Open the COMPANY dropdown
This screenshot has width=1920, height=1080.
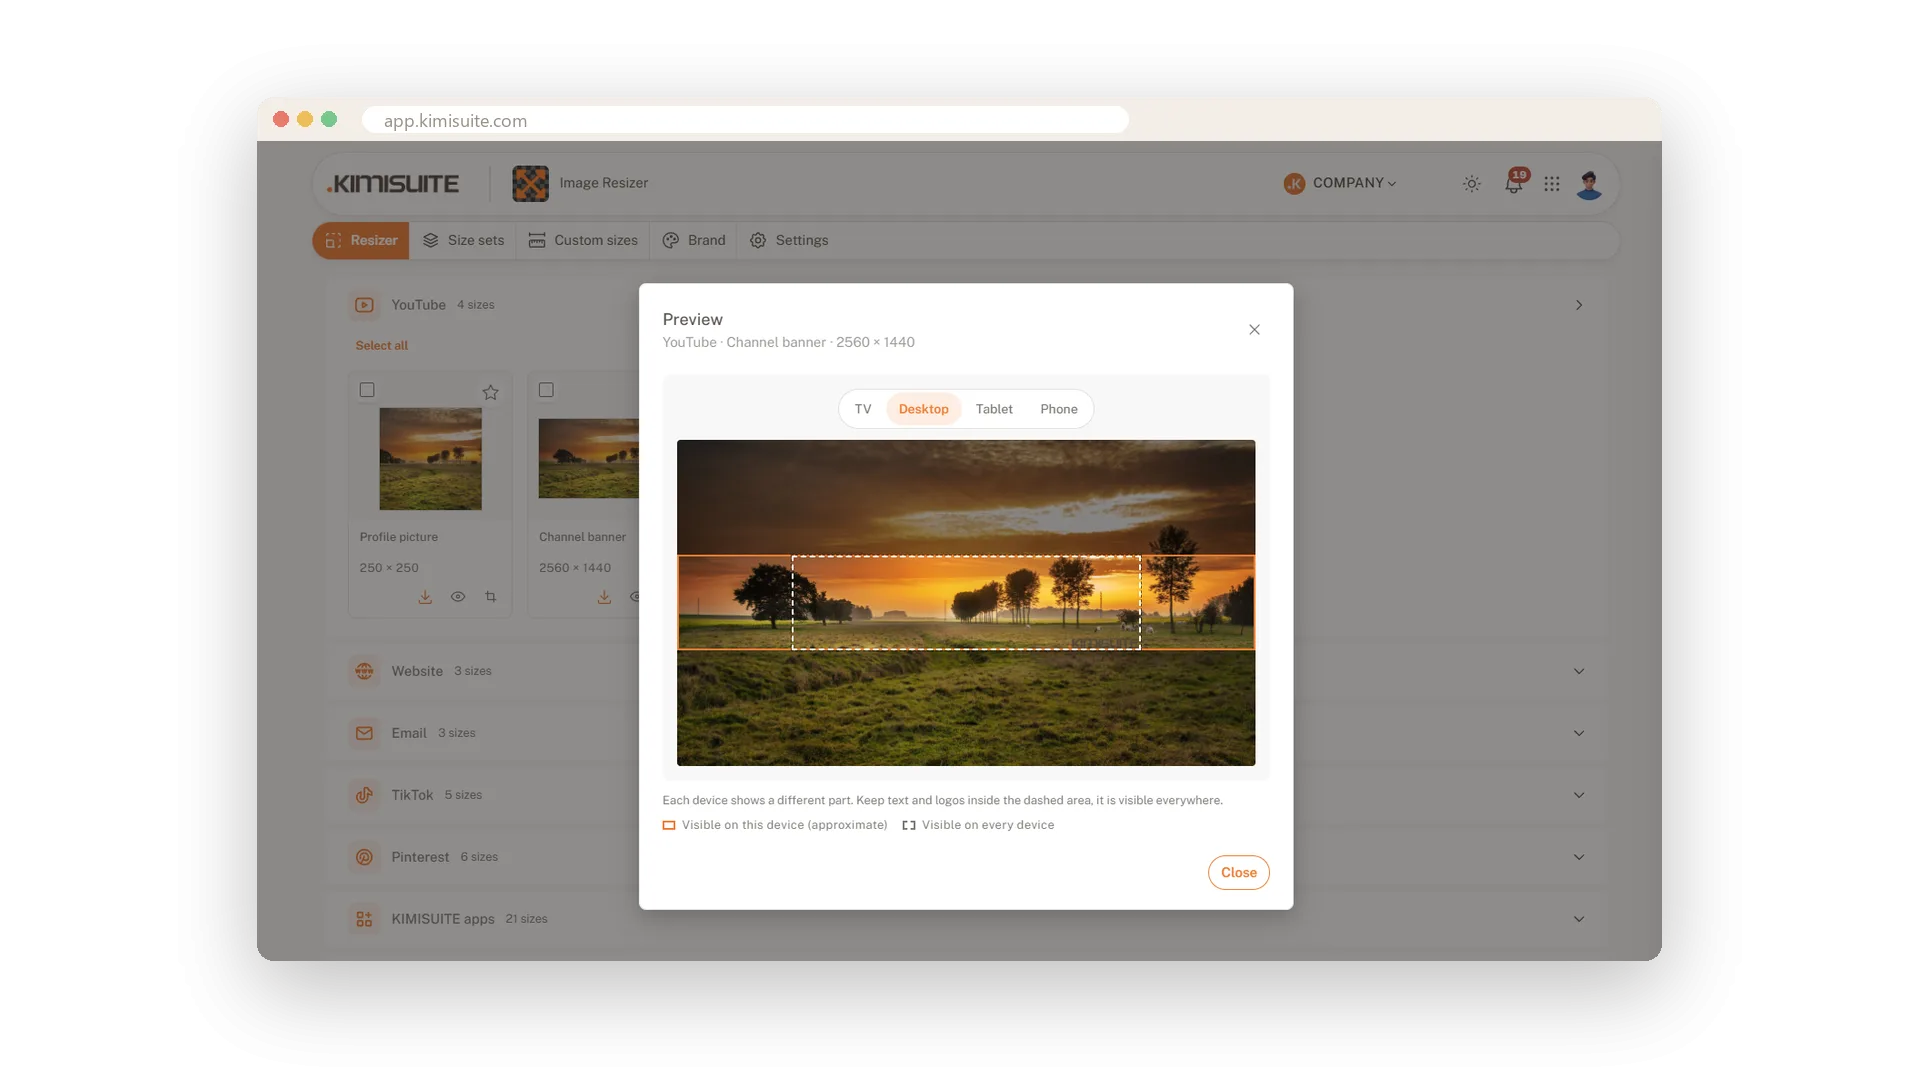pyautogui.click(x=1340, y=183)
